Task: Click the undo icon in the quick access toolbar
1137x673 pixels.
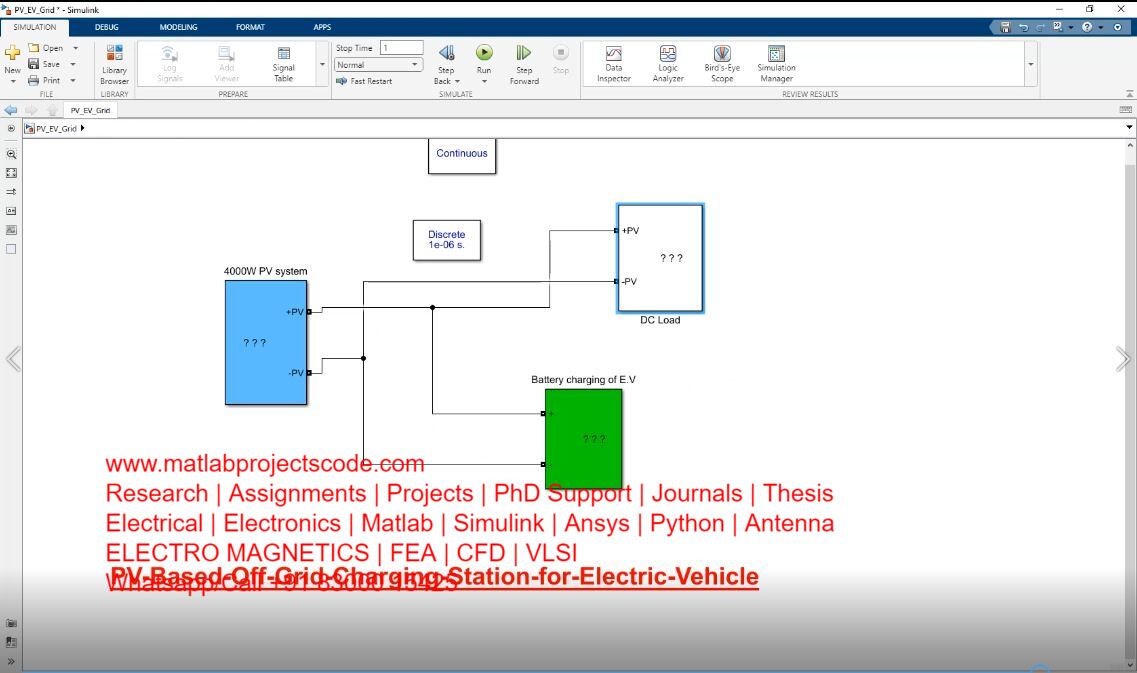Action: (1023, 27)
